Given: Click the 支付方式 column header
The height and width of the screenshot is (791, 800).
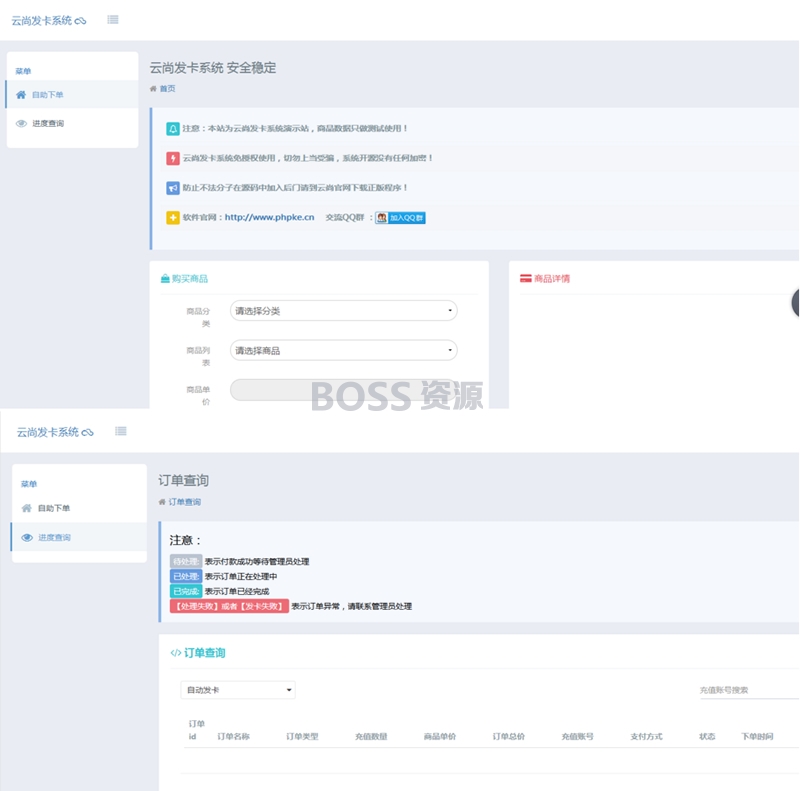Looking at the screenshot, I should pyautogui.click(x=646, y=736).
